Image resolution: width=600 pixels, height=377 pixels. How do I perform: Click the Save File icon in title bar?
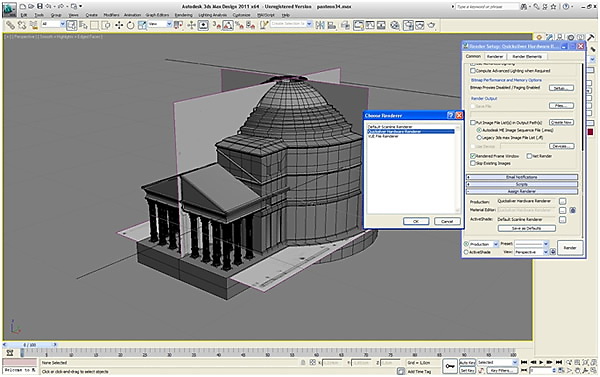39,6
